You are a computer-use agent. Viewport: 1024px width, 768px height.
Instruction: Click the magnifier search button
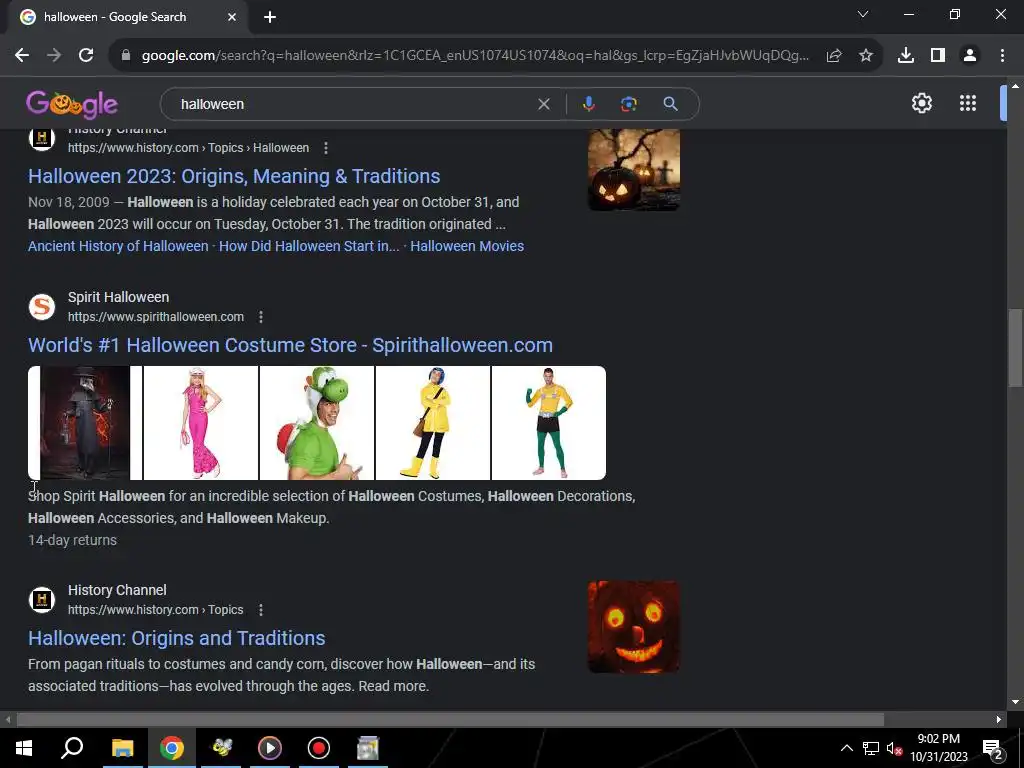(x=670, y=104)
